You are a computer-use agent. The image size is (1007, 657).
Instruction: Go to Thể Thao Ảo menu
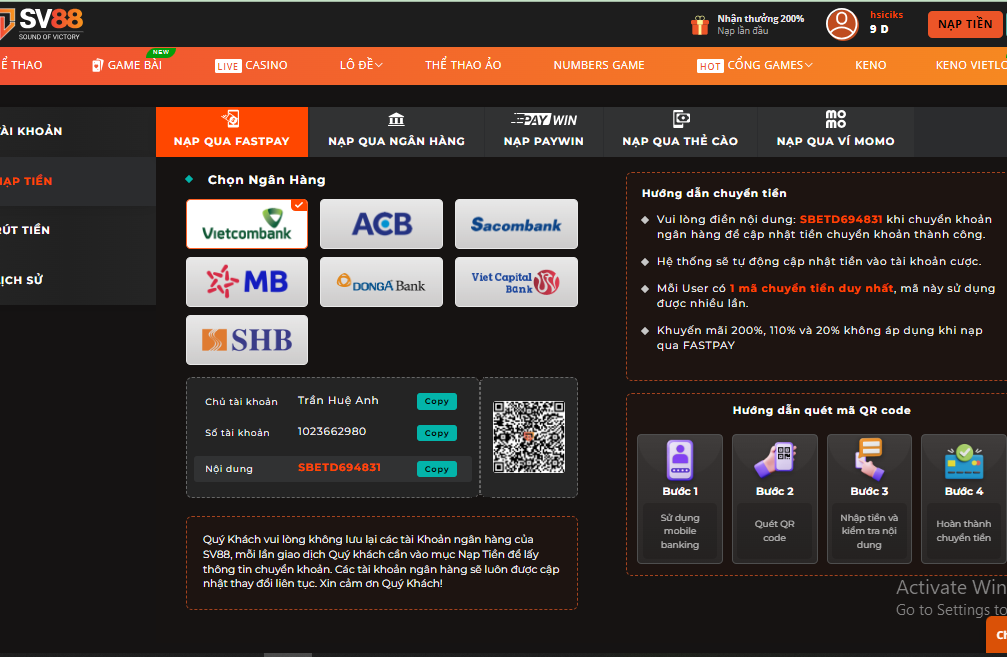463,65
